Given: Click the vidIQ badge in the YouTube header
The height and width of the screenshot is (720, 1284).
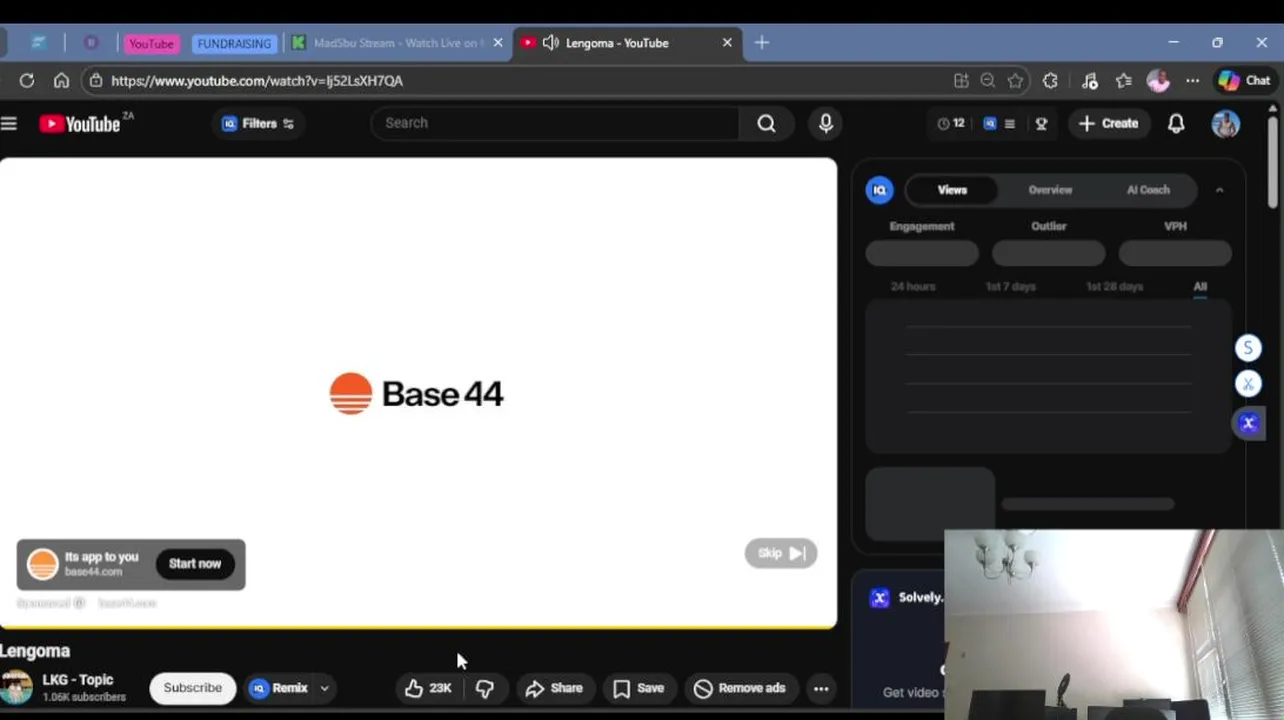Looking at the screenshot, I should tap(990, 124).
